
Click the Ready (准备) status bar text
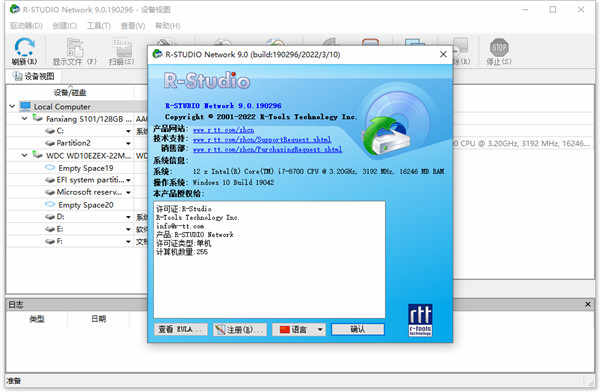tap(14, 381)
